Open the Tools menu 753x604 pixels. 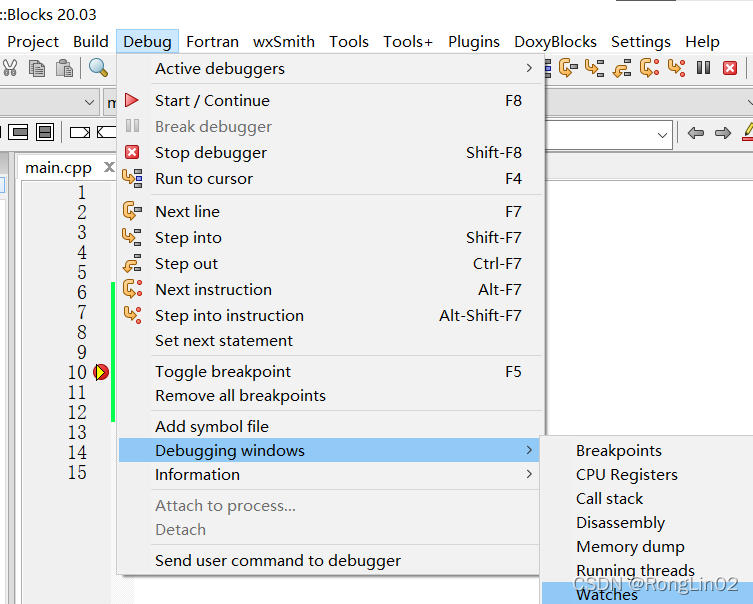349,42
